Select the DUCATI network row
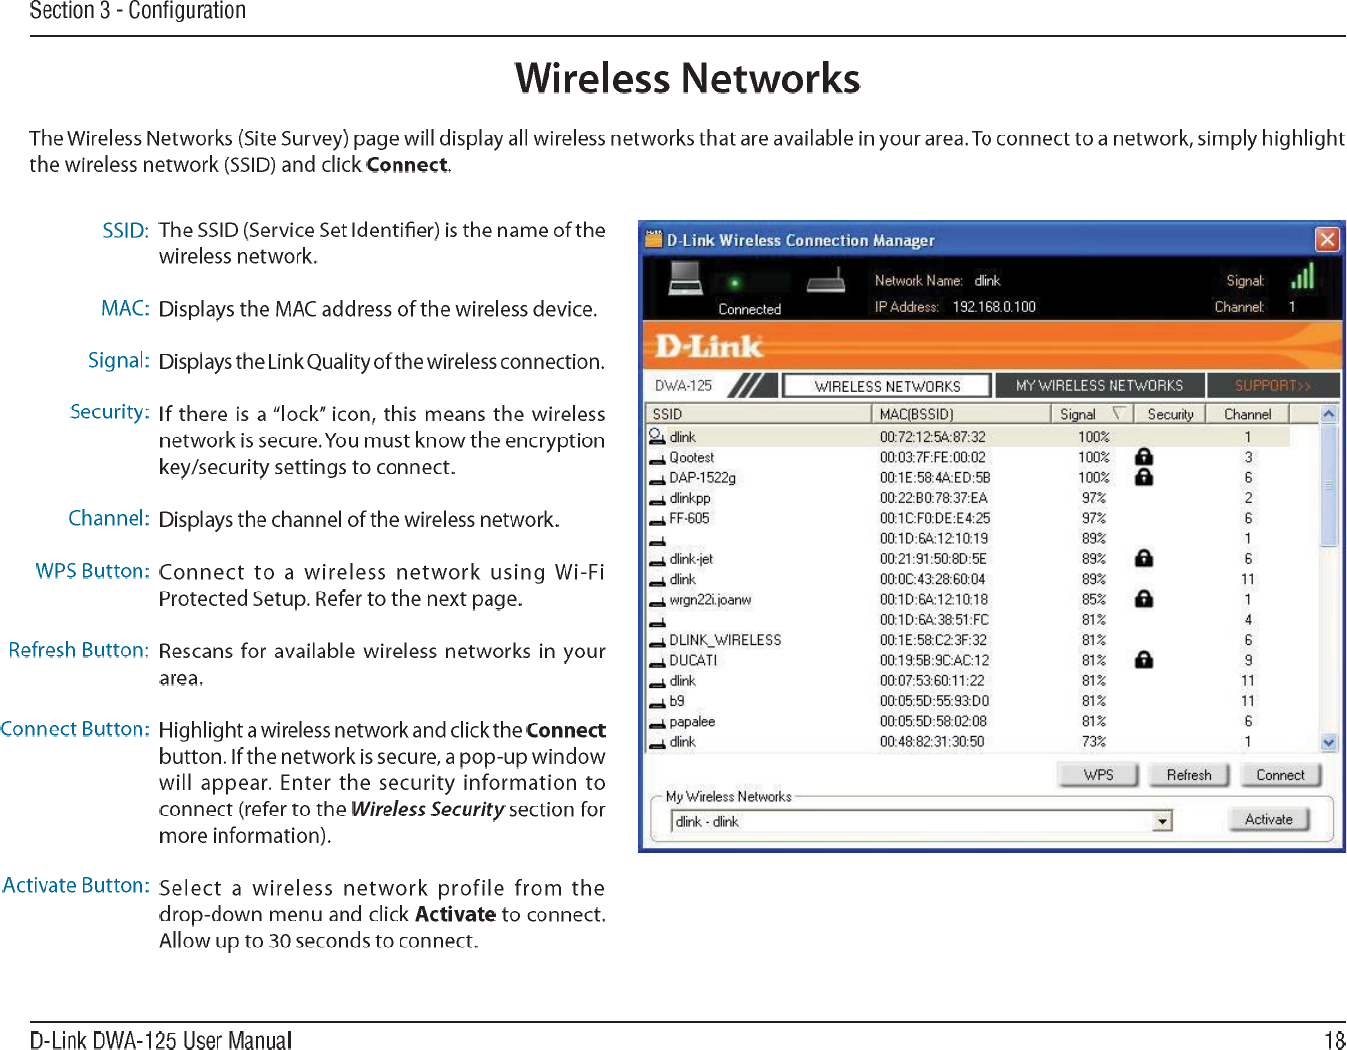The height and width of the screenshot is (1050, 1347). tap(968, 660)
